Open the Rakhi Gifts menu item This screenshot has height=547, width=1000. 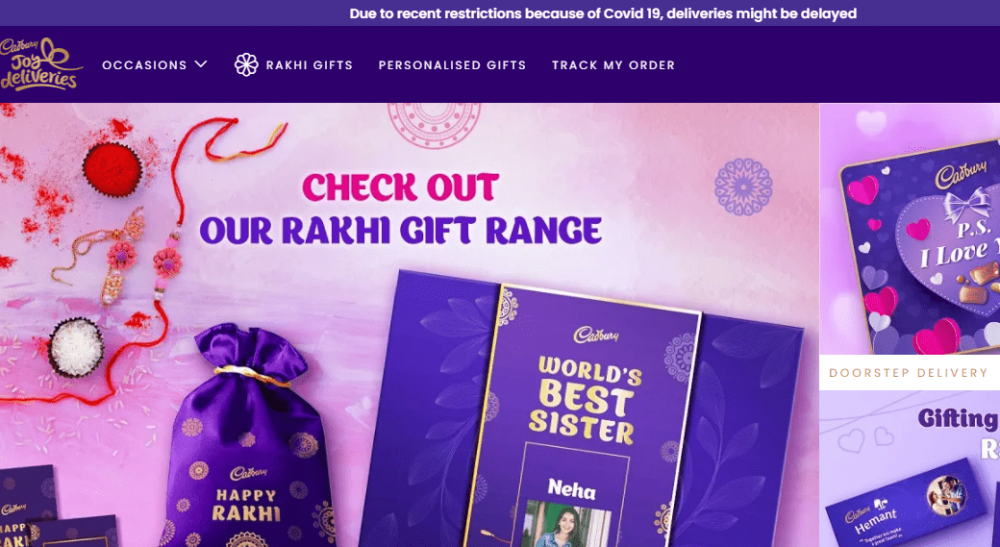tap(293, 65)
